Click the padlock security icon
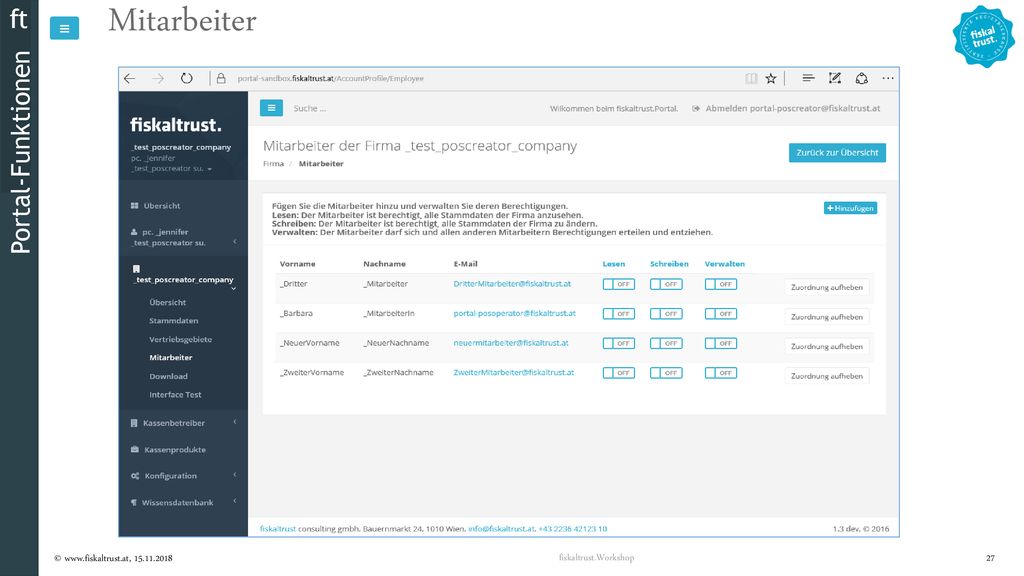The width and height of the screenshot is (1024, 576). tap(221, 78)
